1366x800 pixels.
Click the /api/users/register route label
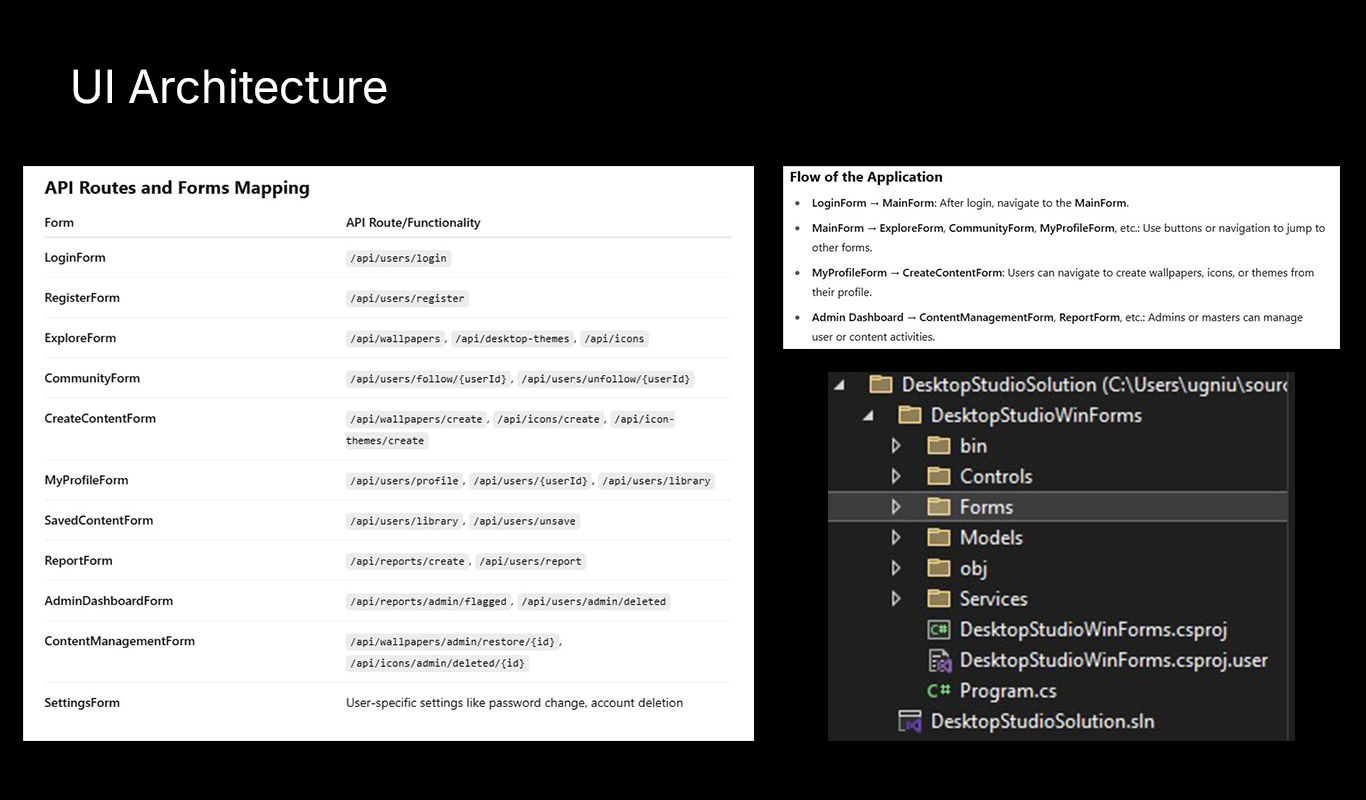[x=406, y=298]
